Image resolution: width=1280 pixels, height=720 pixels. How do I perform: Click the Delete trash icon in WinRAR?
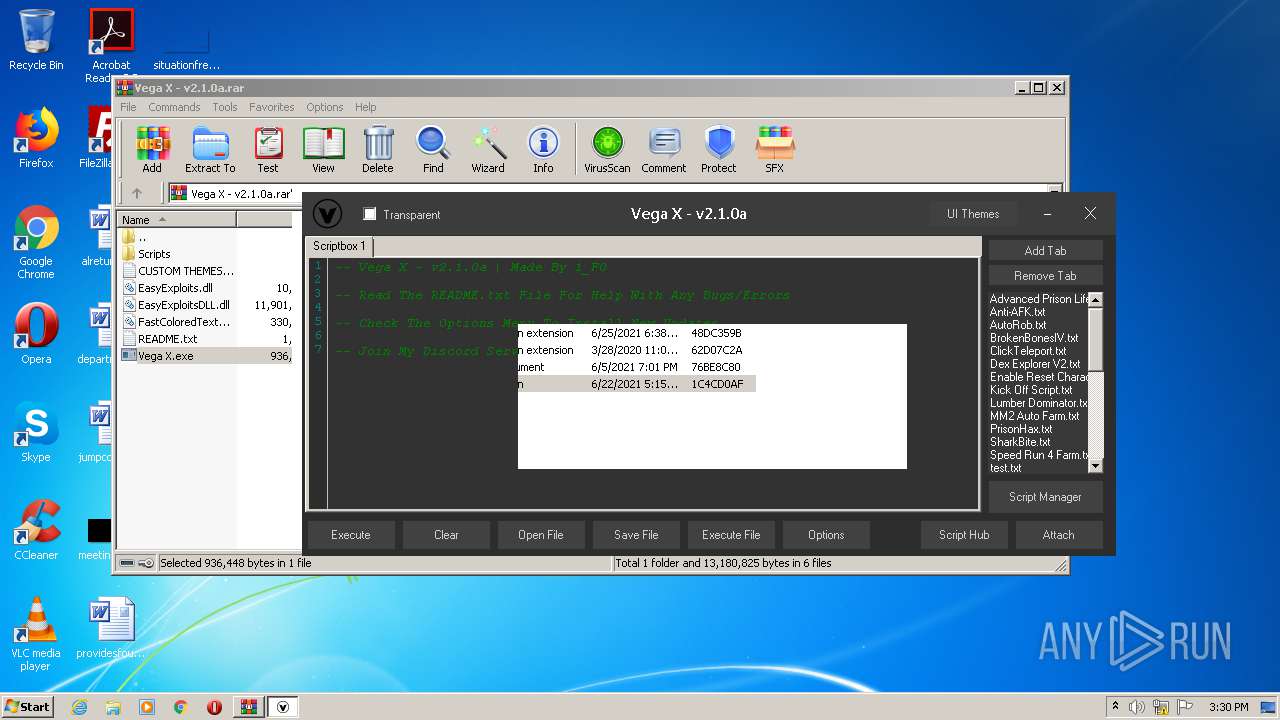click(x=378, y=150)
